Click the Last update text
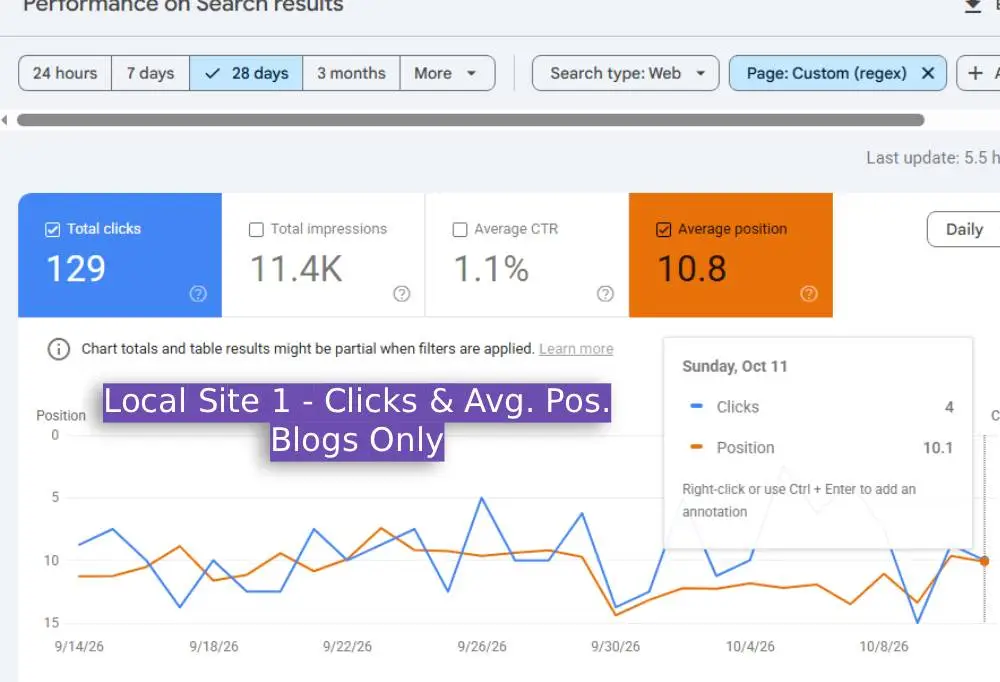1000x682 pixels. 932,158
